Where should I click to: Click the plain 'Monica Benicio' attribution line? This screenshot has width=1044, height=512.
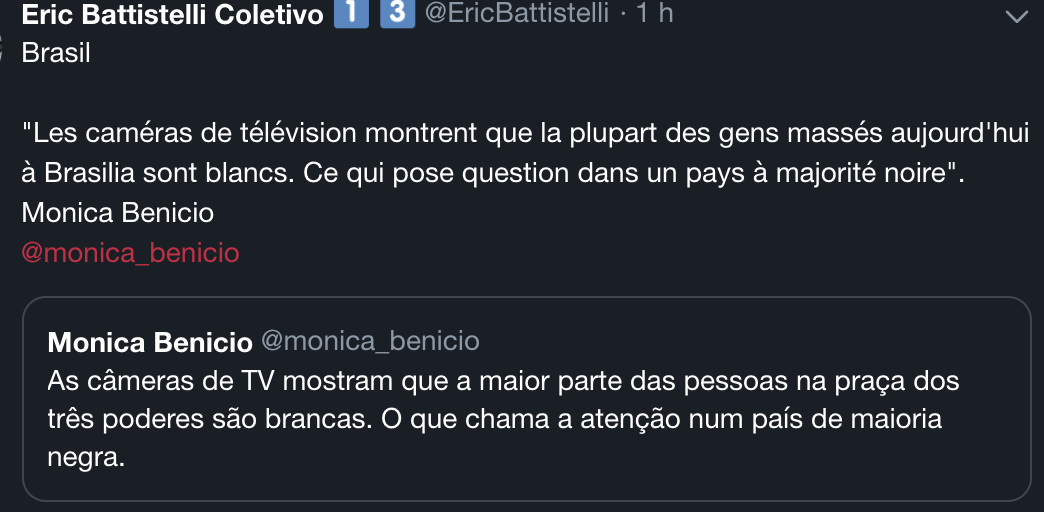click(117, 213)
